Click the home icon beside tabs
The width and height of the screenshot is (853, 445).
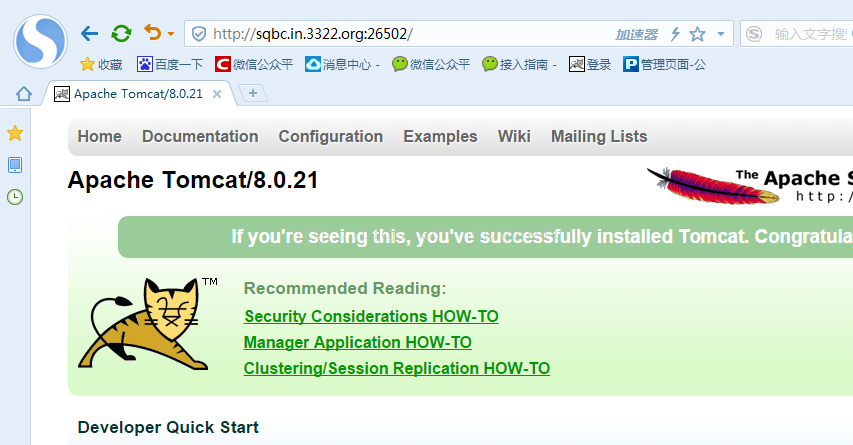point(24,94)
